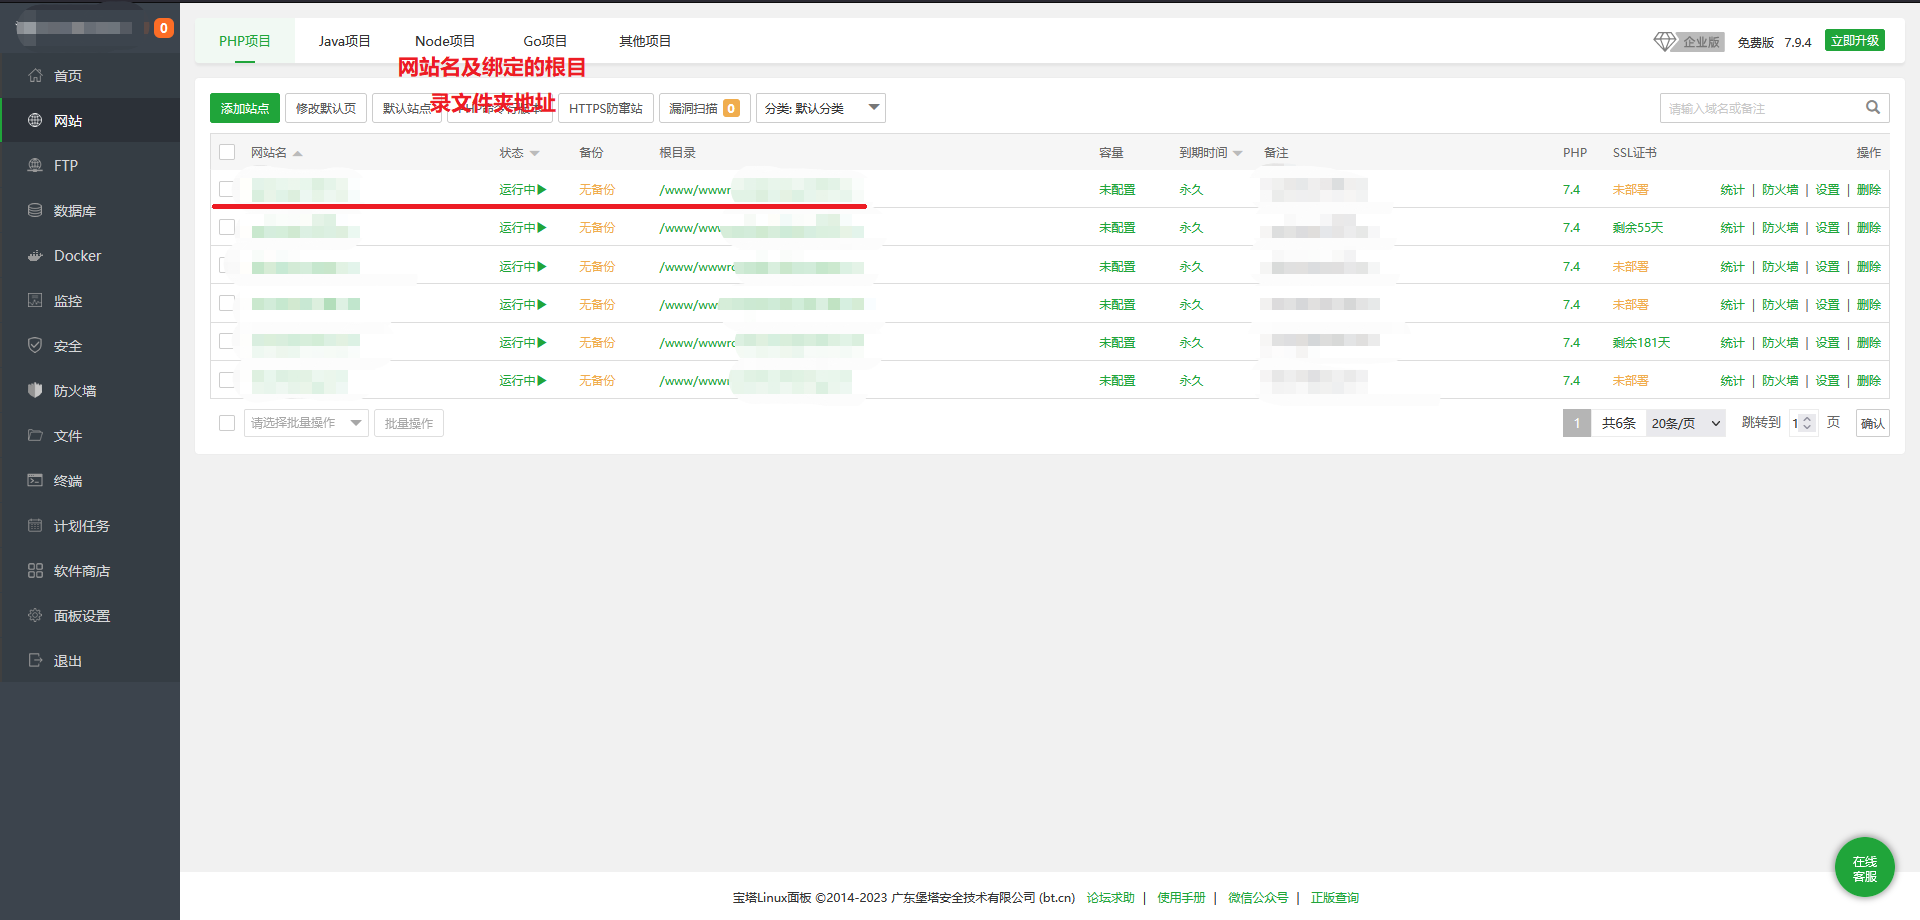Switch to the Java项目 tab
The width and height of the screenshot is (1920, 920).
click(344, 41)
